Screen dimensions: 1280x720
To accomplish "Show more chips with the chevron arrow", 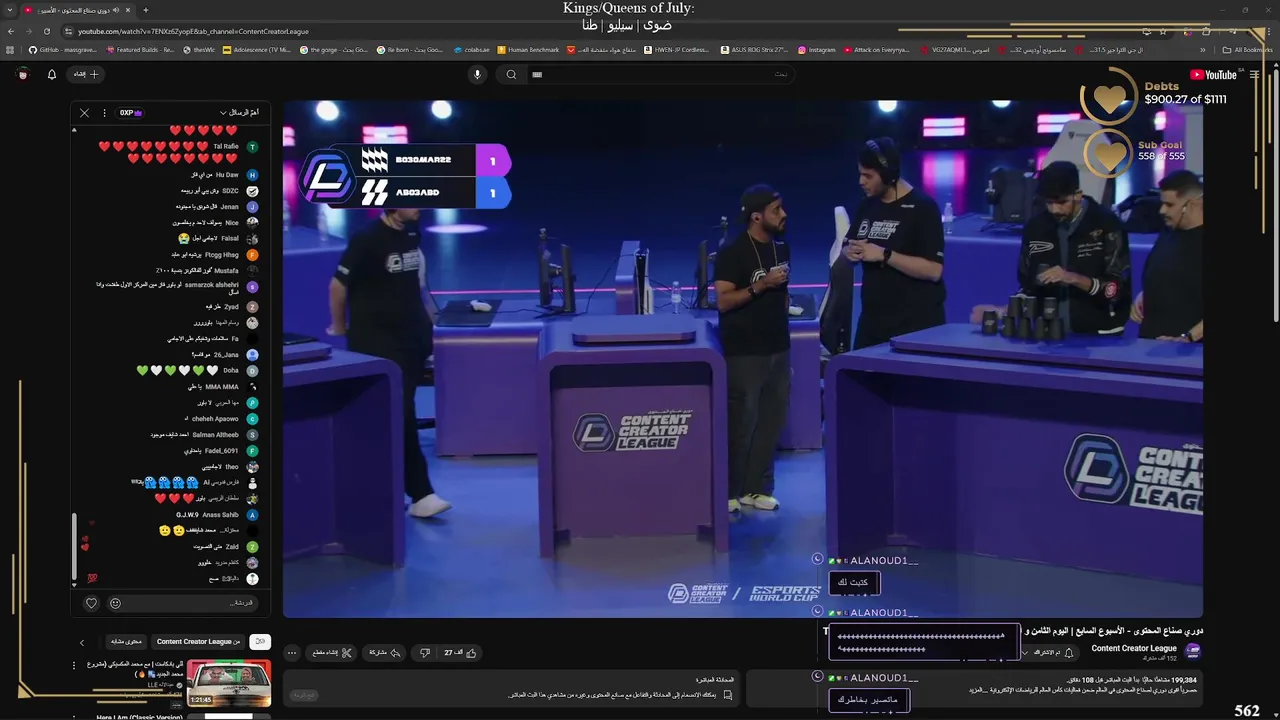I will tap(82, 642).
